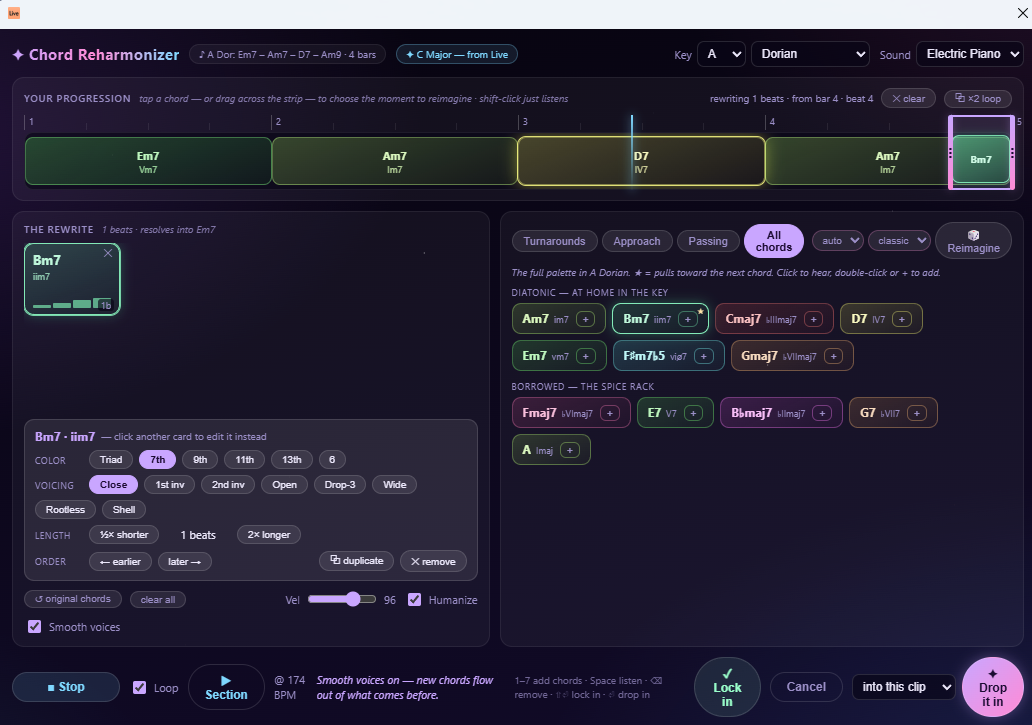Select the D7 IV7 progression block
Image resolution: width=1032 pixels, height=725 pixels.
640,161
